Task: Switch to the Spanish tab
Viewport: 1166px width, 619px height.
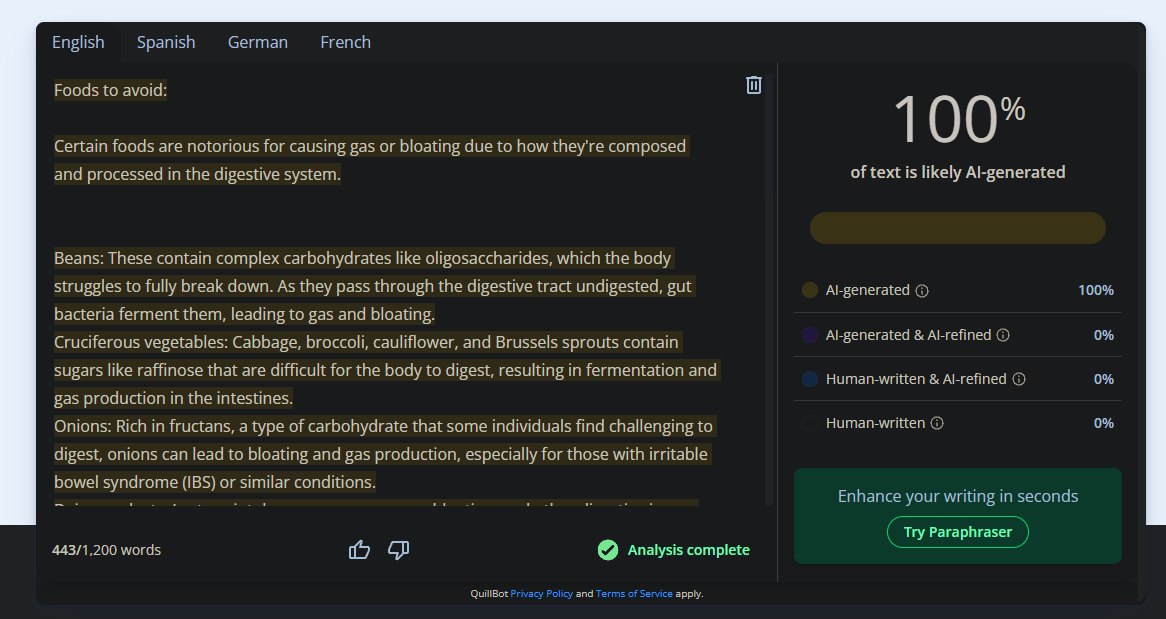Action: (166, 42)
